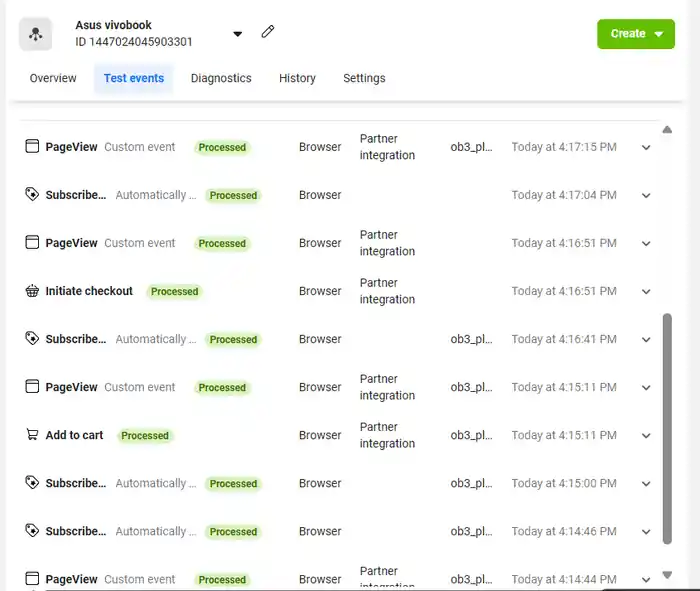Expand the Subscribe event at 4:14:46 PM
The image size is (700, 591).
click(x=646, y=532)
